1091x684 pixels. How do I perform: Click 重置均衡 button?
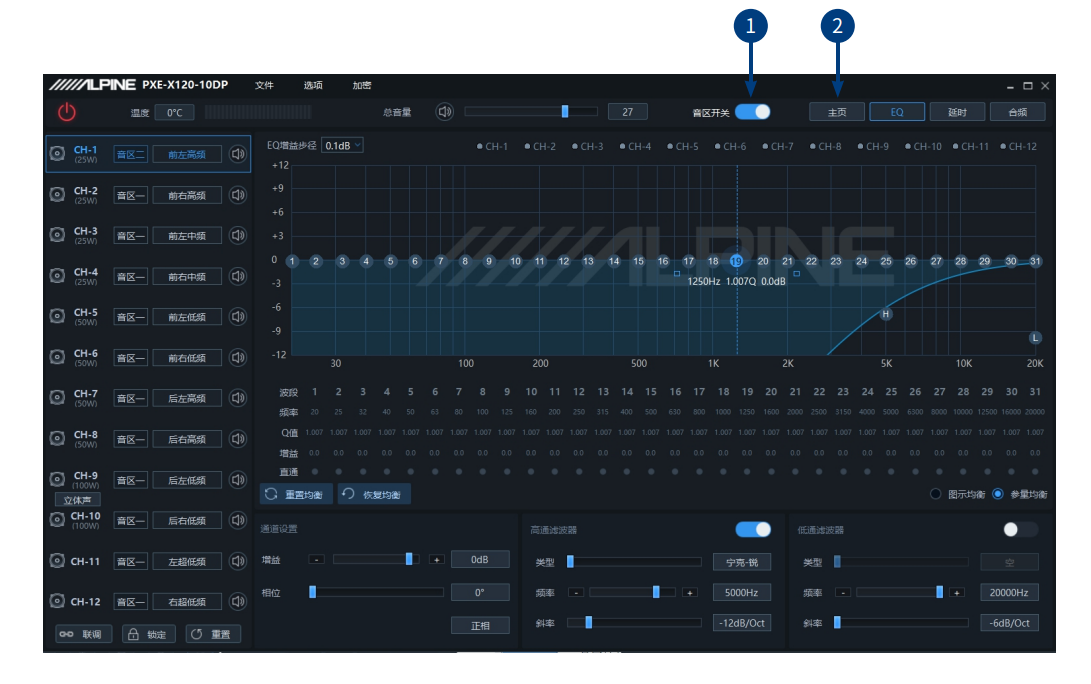tap(296, 494)
